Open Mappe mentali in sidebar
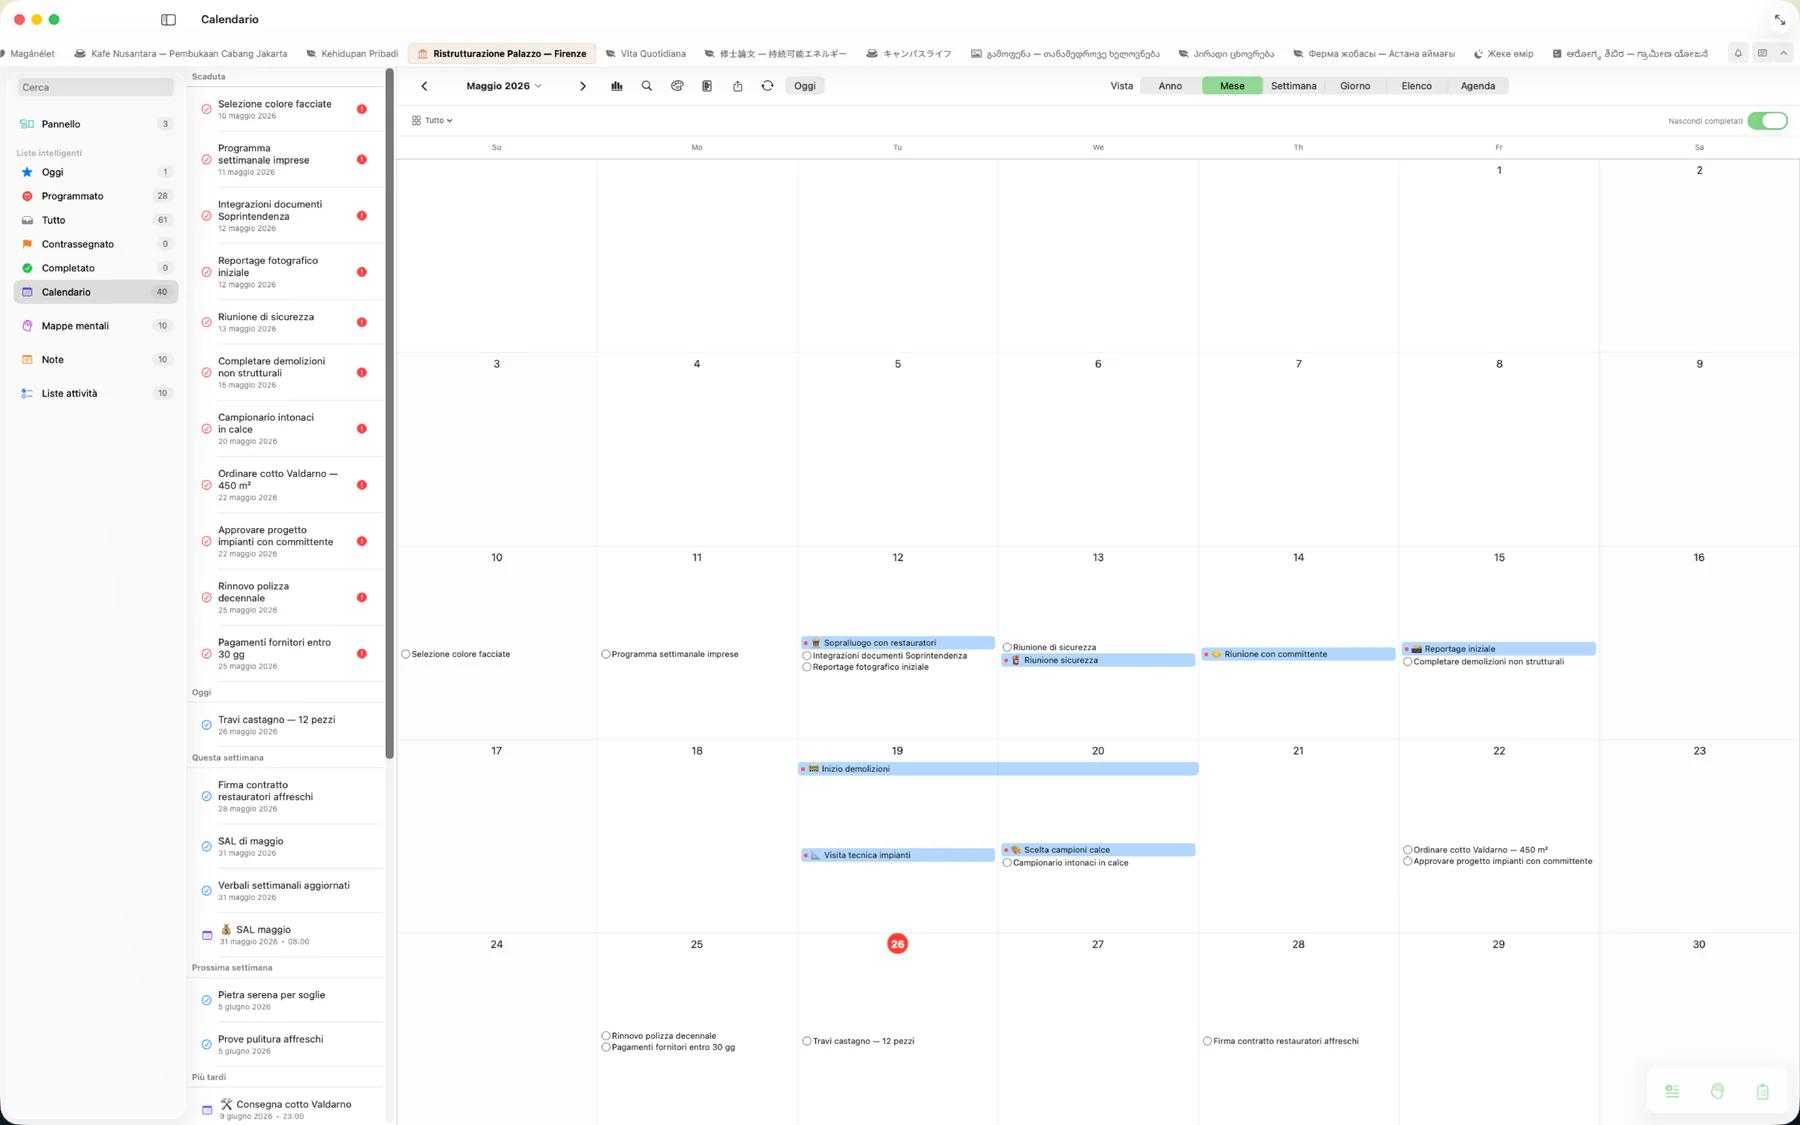 pos(96,326)
